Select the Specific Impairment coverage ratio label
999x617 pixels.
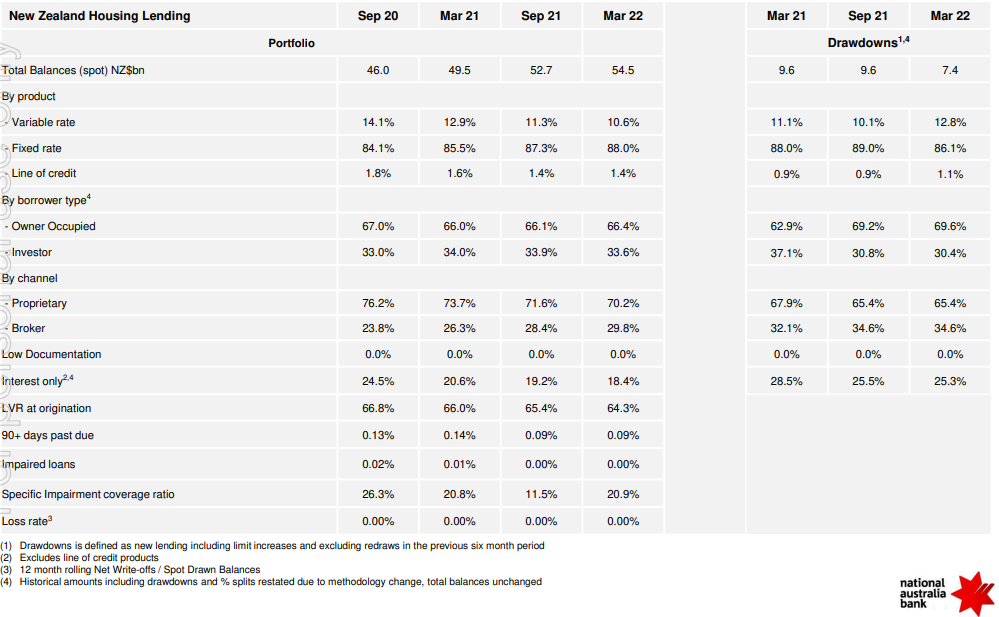[88, 494]
